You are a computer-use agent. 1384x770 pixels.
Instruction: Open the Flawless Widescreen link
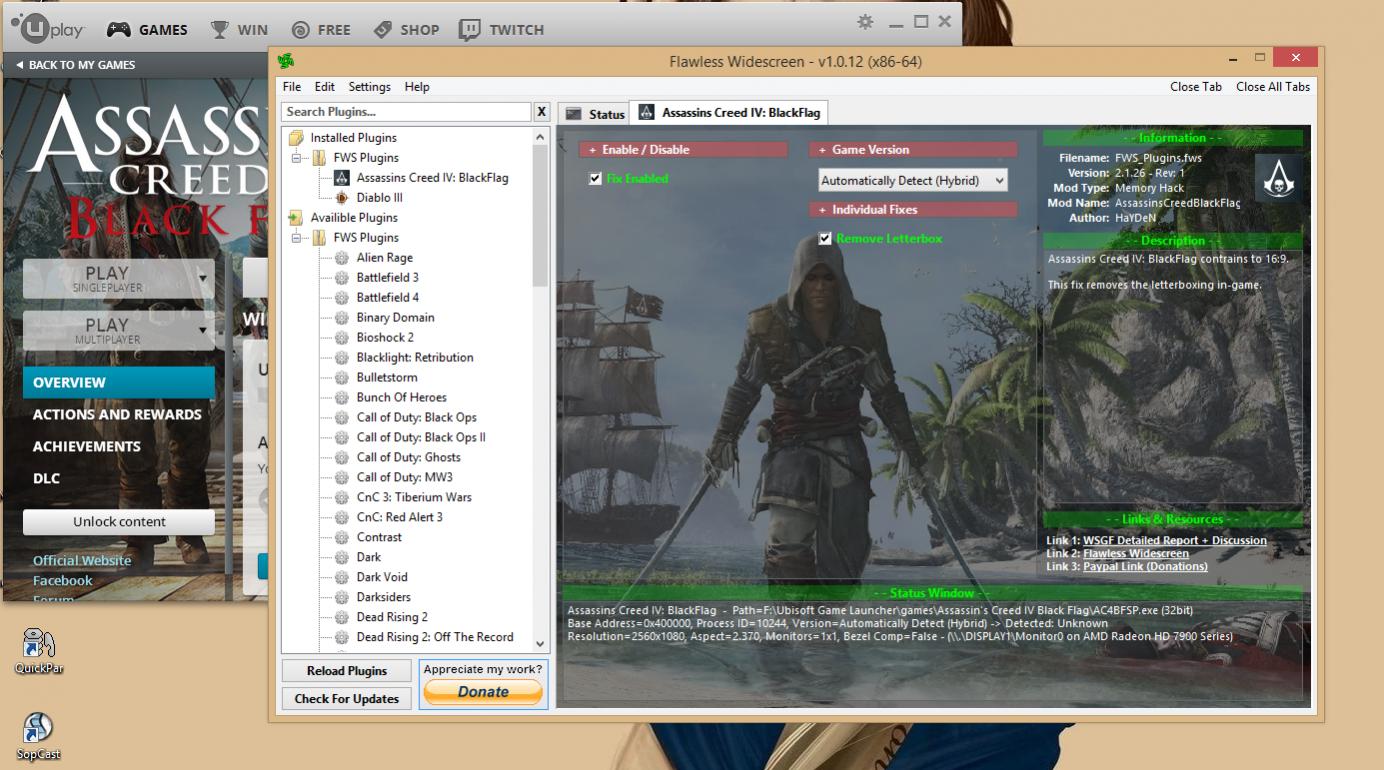pyautogui.click(x=1136, y=553)
